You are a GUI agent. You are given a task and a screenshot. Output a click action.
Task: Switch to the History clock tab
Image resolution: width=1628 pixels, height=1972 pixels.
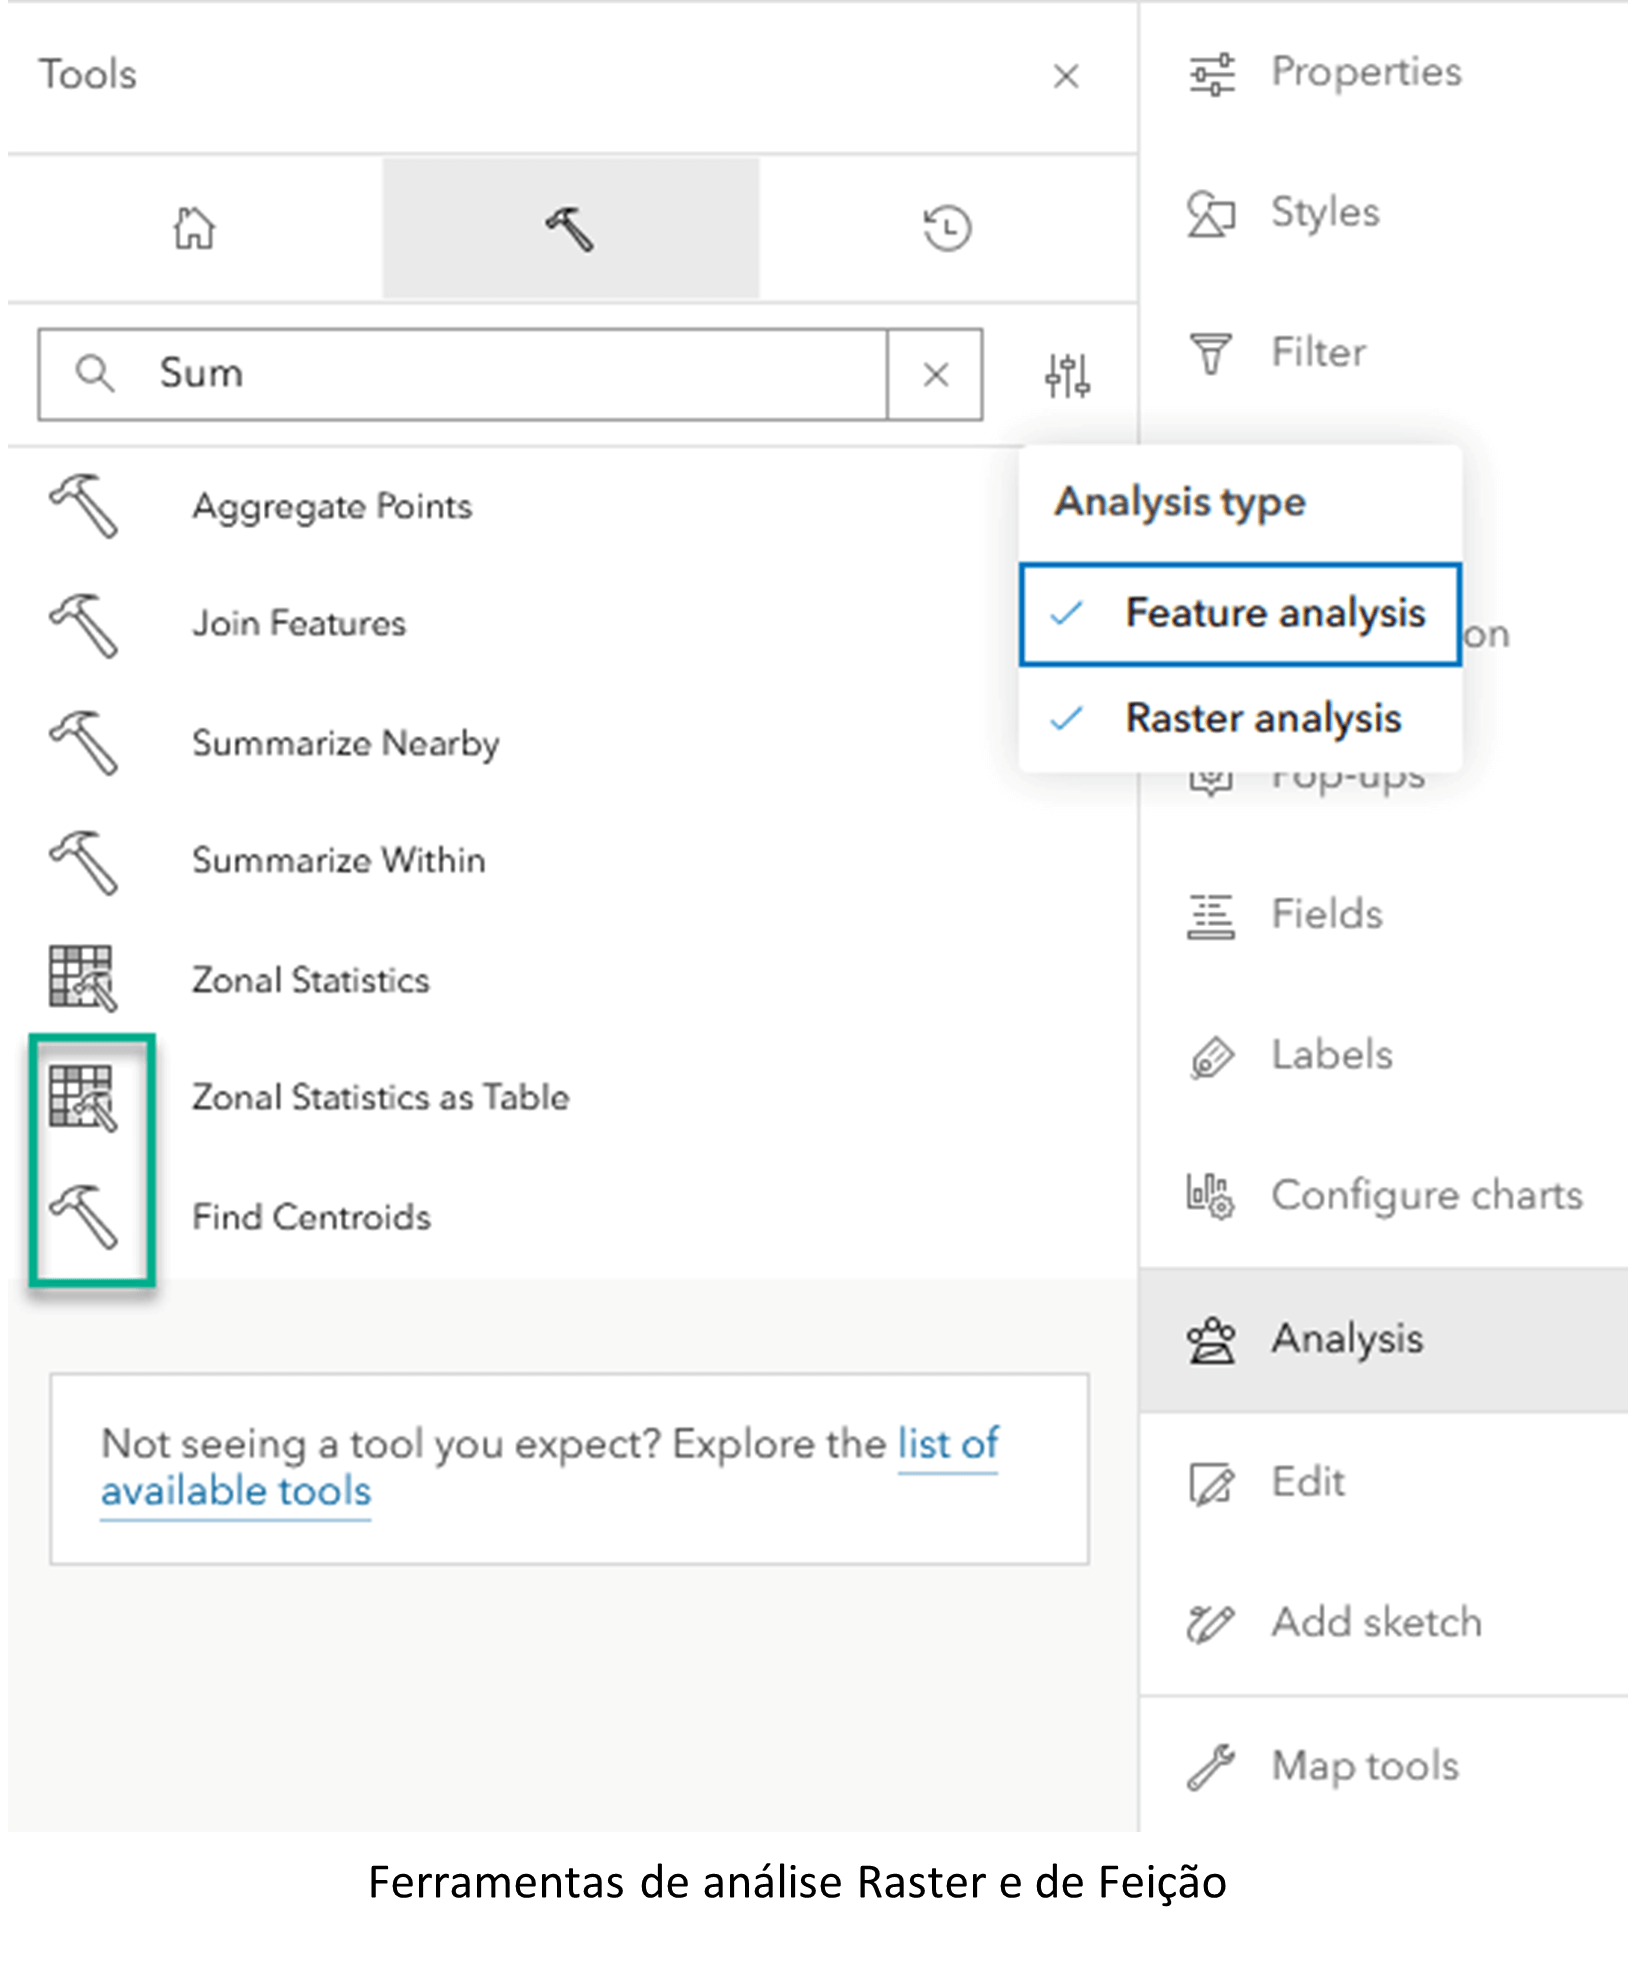click(x=946, y=228)
